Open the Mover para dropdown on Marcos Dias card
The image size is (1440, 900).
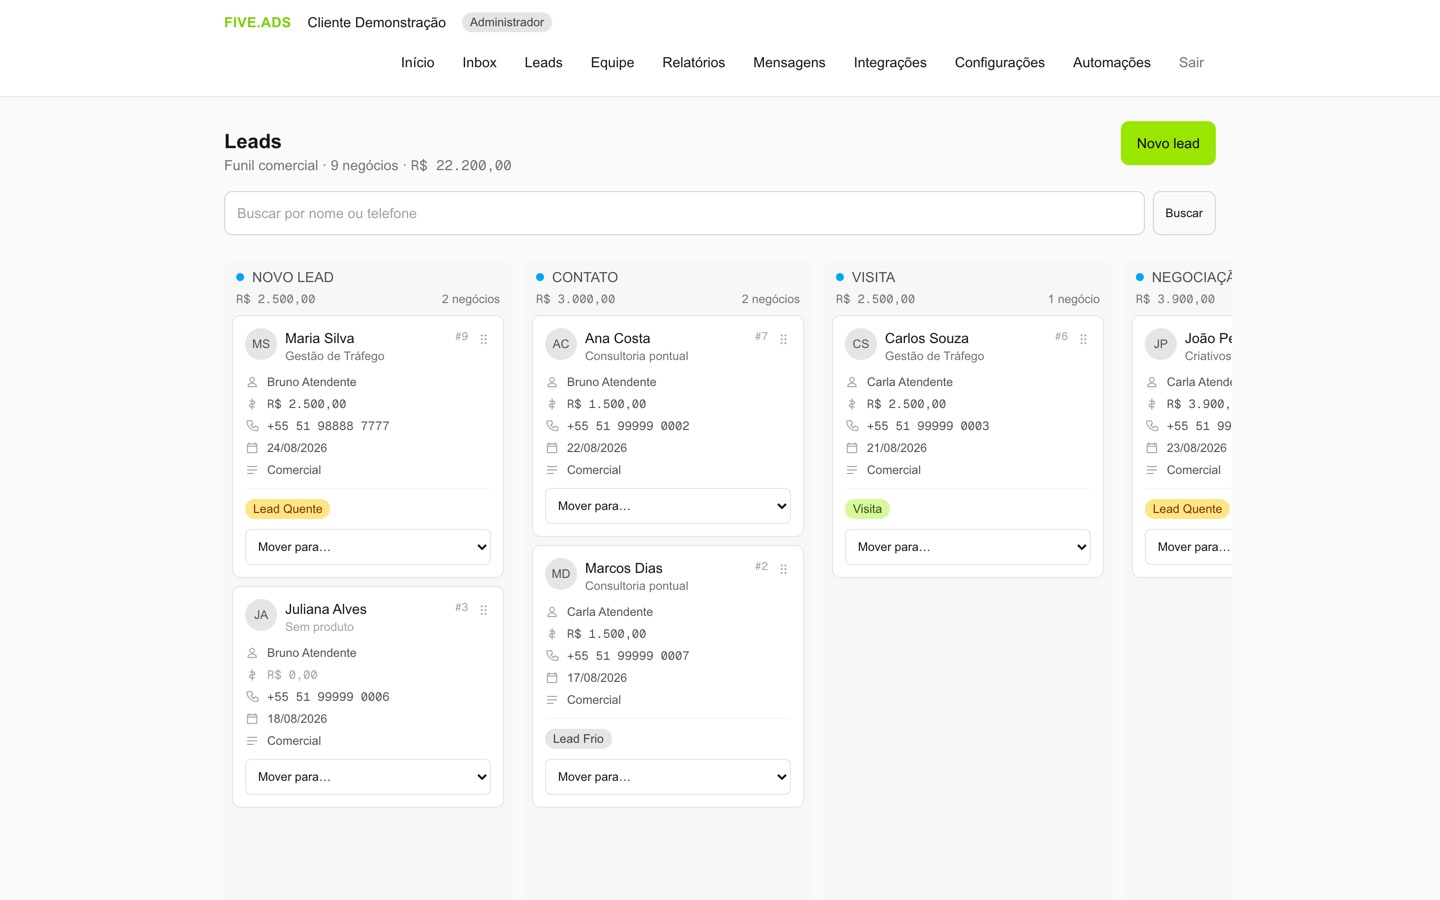pos(668,777)
